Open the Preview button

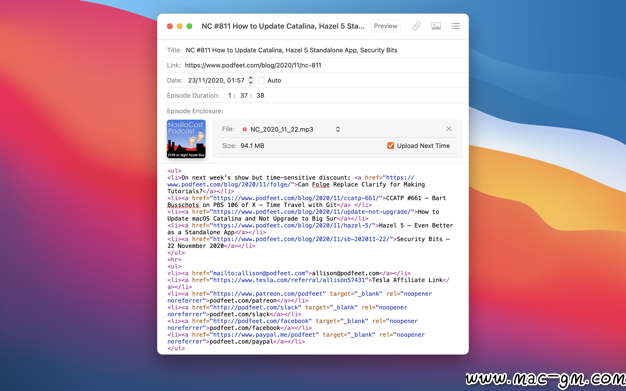click(x=385, y=26)
